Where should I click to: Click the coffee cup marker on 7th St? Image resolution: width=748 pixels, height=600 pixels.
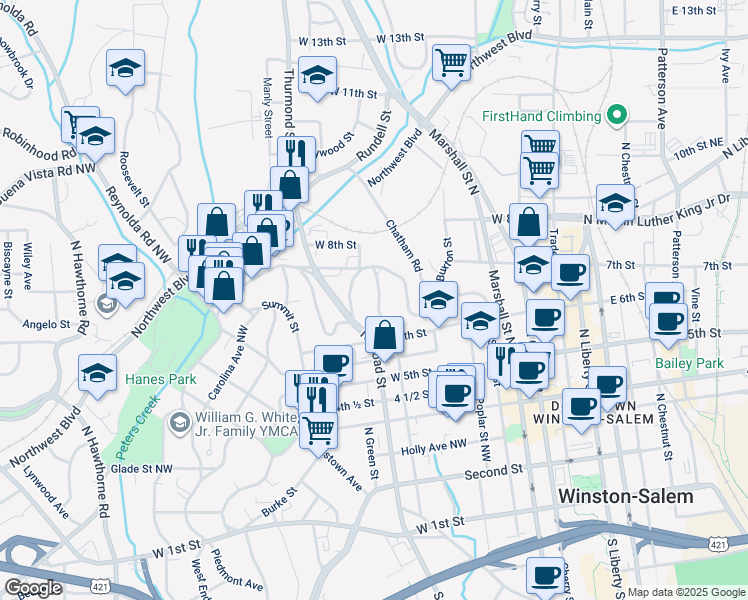pyautogui.click(x=571, y=276)
